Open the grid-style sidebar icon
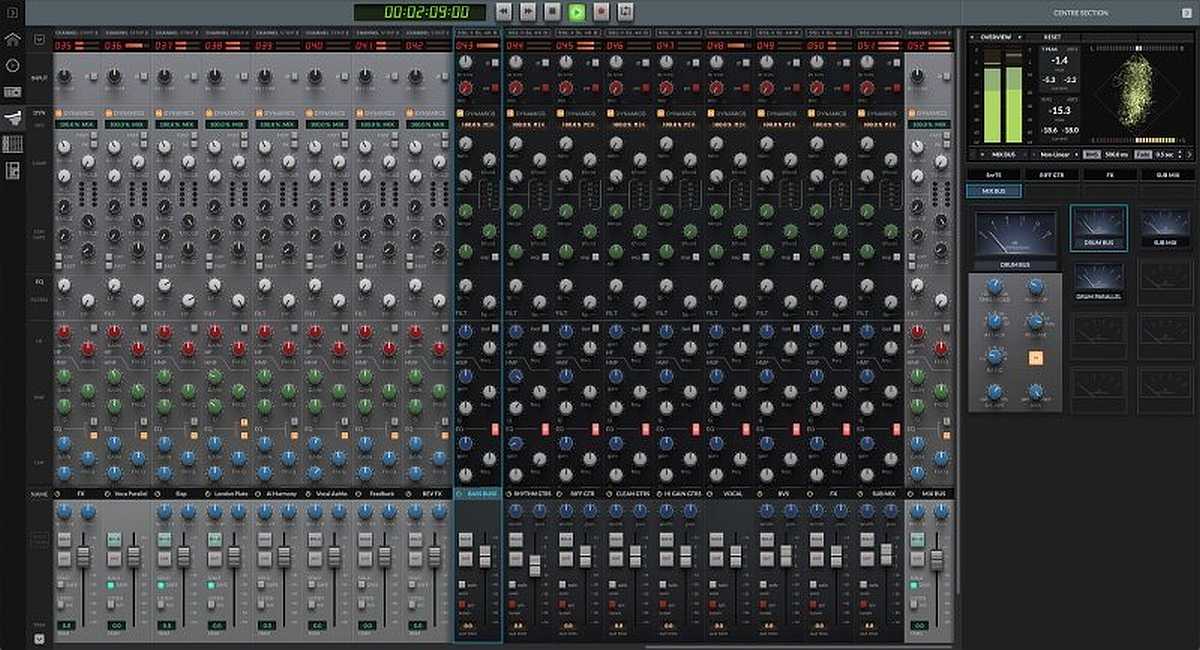This screenshot has width=1200, height=650. 13,144
